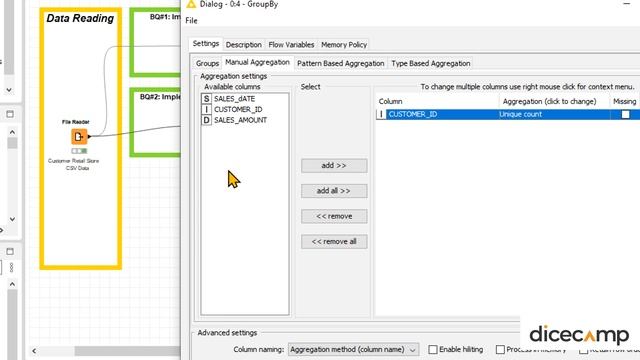The height and width of the screenshot is (360, 640).
Task: Switch to the Description tab
Action: pos(244,45)
